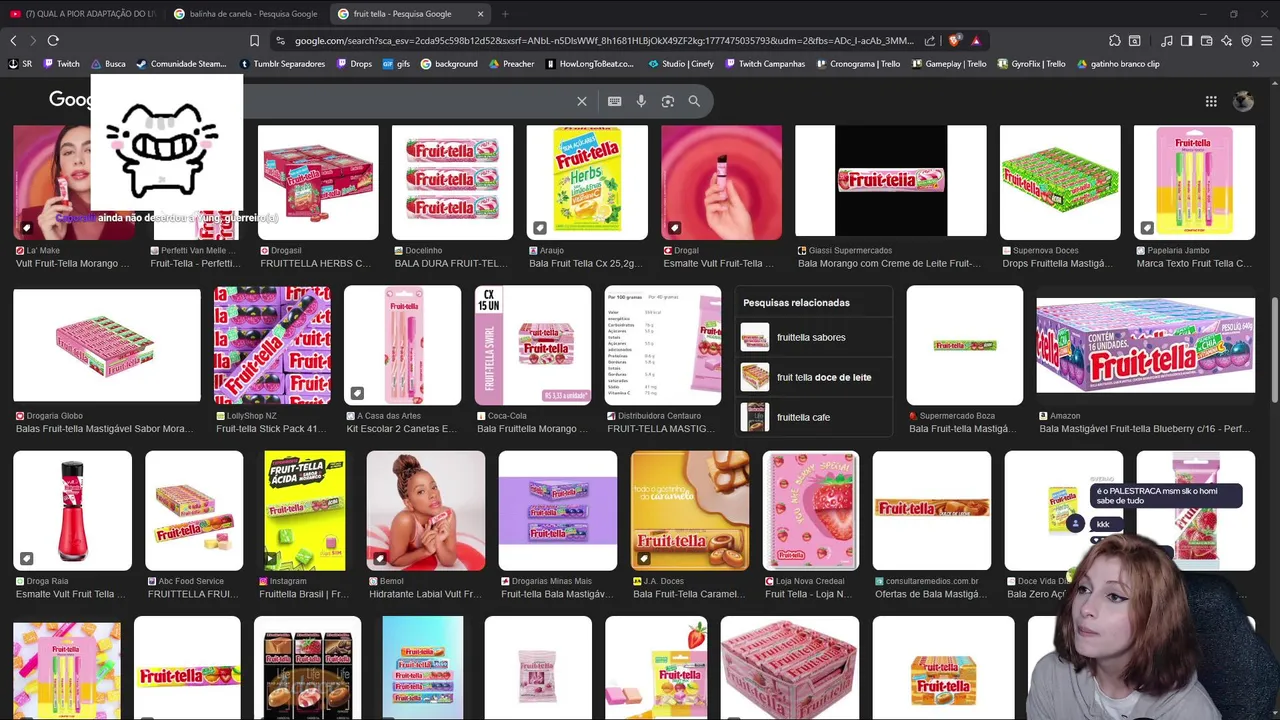Switch to 'balinha de canela' tab
The height and width of the screenshot is (720, 1280).
pyautogui.click(x=246, y=14)
